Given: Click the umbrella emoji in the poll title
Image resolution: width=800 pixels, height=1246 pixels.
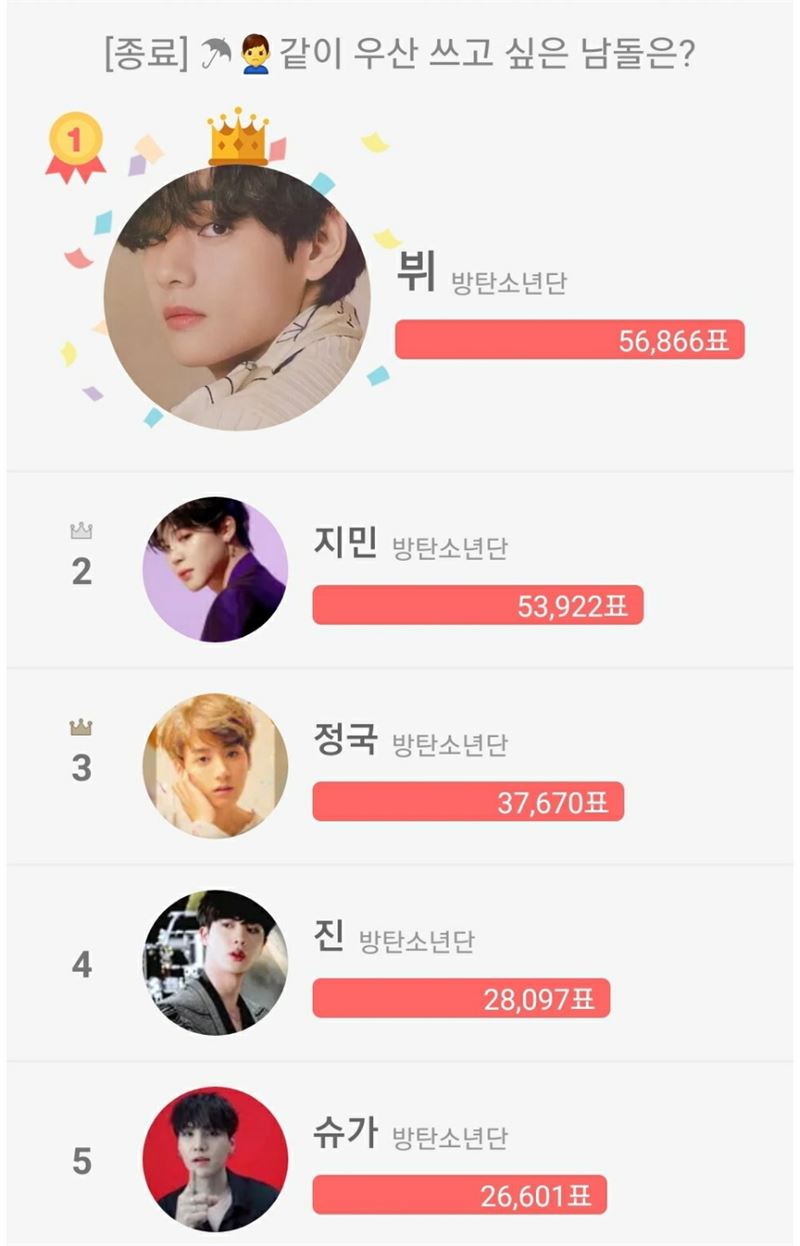Looking at the screenshot, I should (215, 54).
